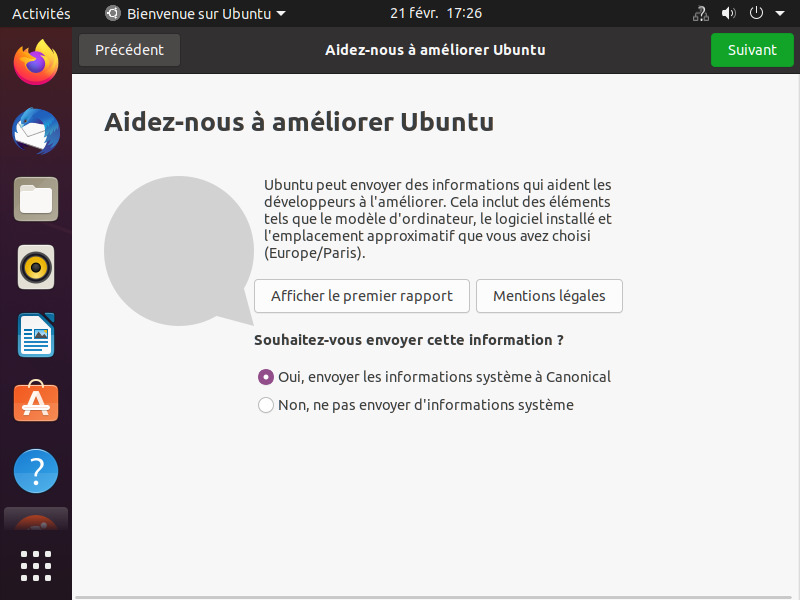800x600 pixels.
Task: Select 'Oui, envoyer les informations système'
Action: [266, 377]
